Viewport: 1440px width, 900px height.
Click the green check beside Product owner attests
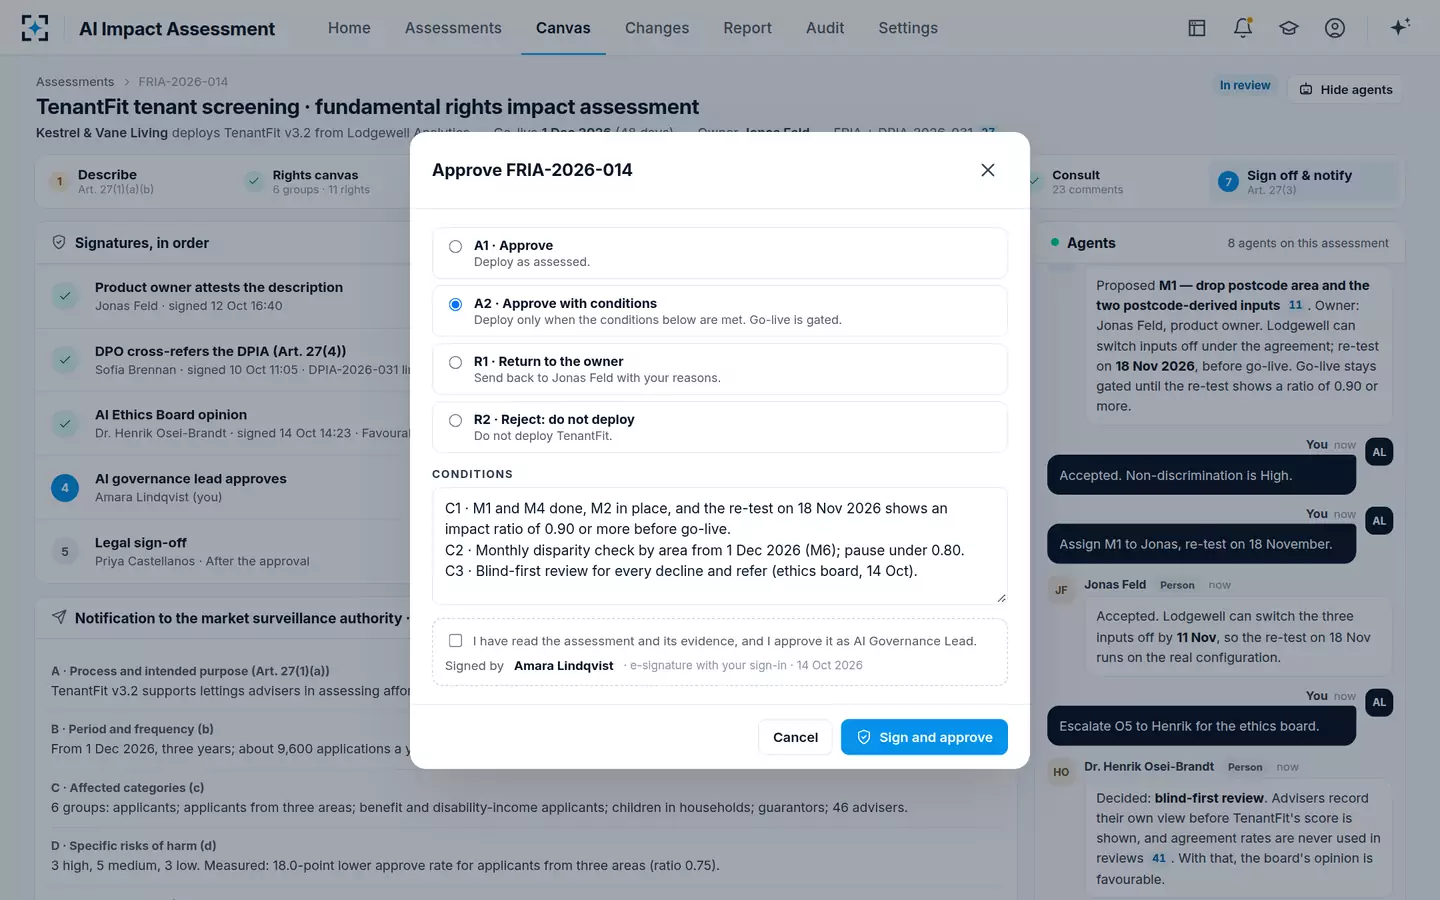tap(65, 296)
